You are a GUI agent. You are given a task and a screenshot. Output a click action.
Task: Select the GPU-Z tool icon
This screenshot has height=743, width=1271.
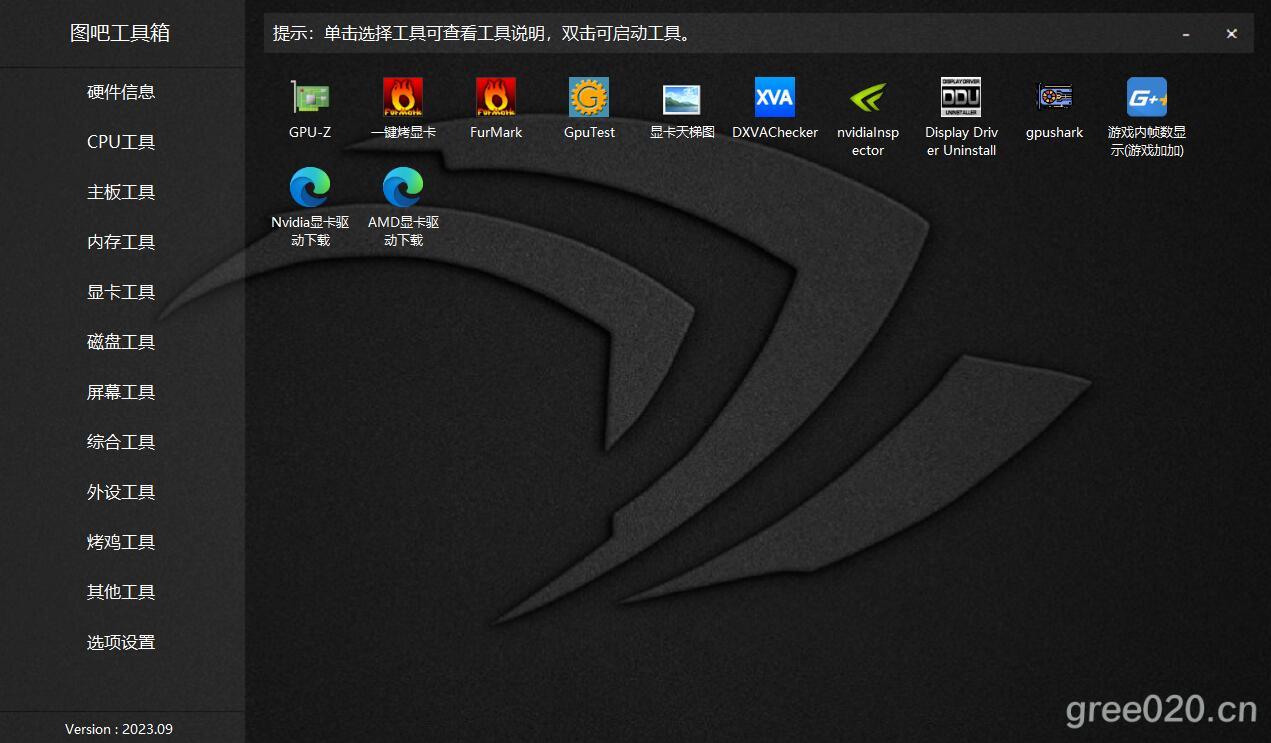coord(310,98)
